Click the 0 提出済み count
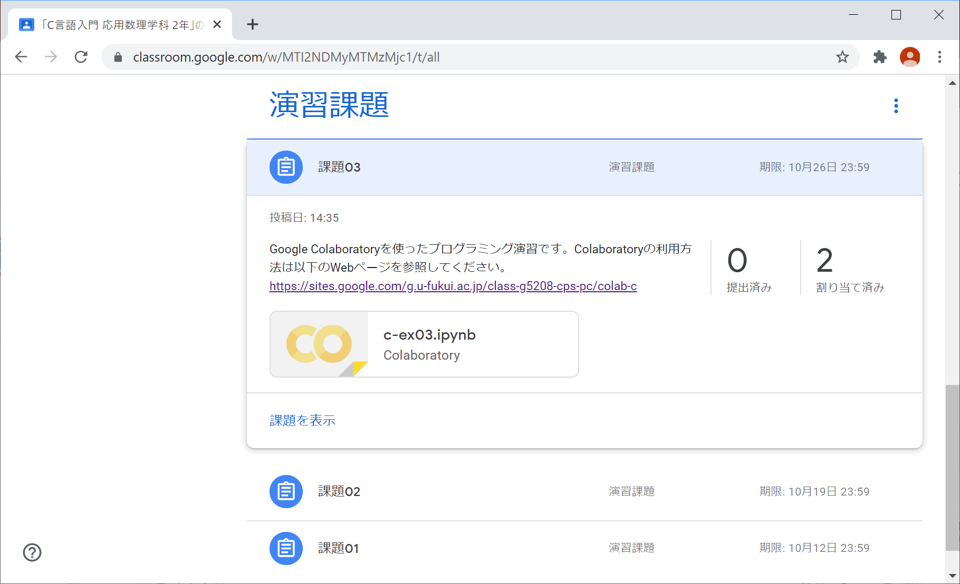The height and width of the screenshot is (584, 960). click(x=749, y=269)
